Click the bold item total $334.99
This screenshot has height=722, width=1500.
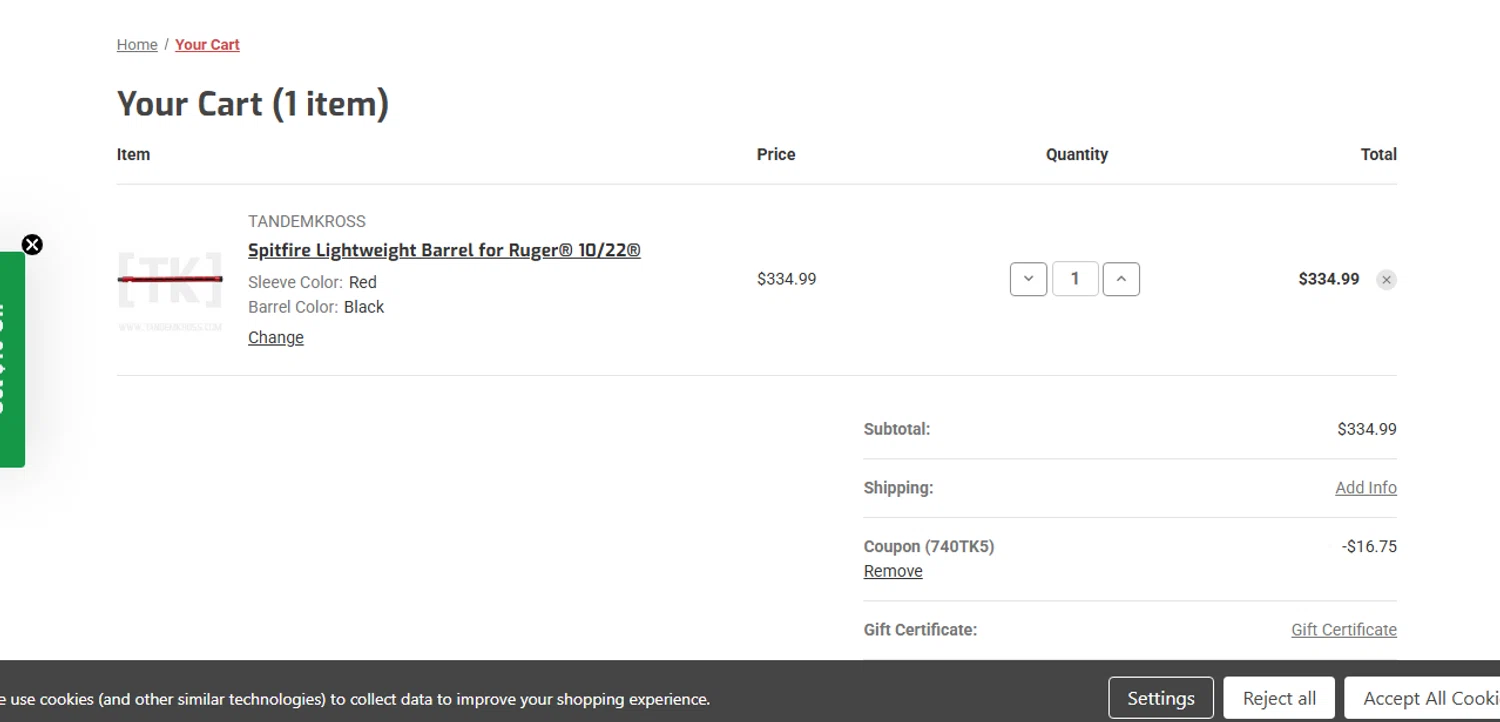(1329, 279)
